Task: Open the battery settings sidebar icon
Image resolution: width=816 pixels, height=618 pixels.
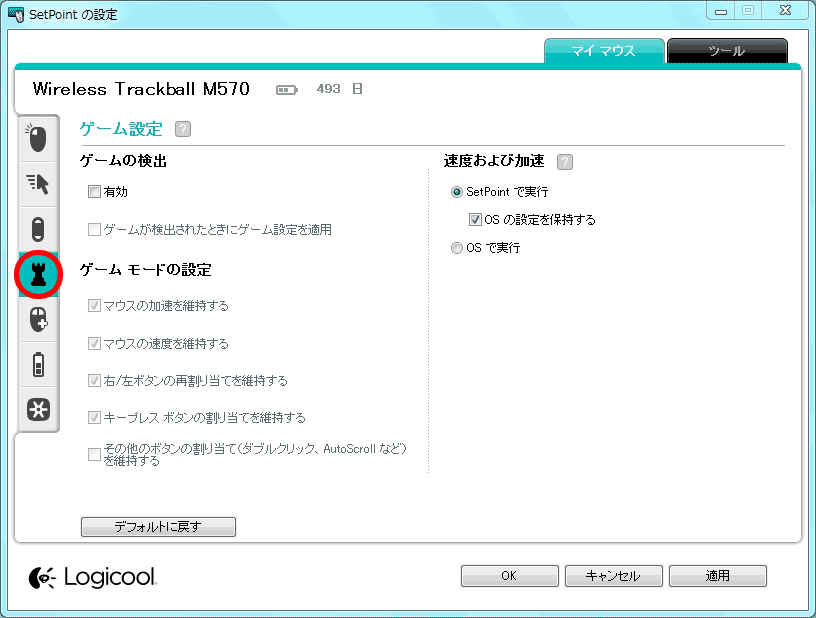Action: (x=38, y=364)
